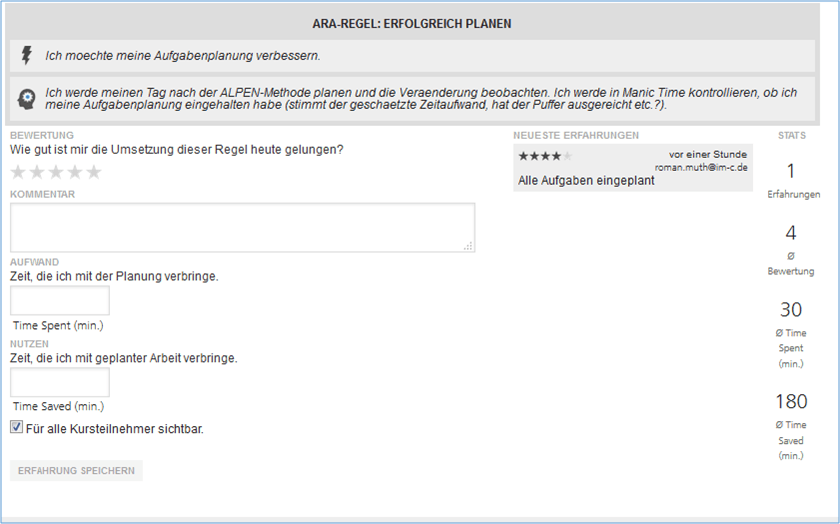Viewport: 840px width, 524px height.
Task: Click the Erfahrung Speichern button
Action: pos(76,470)
